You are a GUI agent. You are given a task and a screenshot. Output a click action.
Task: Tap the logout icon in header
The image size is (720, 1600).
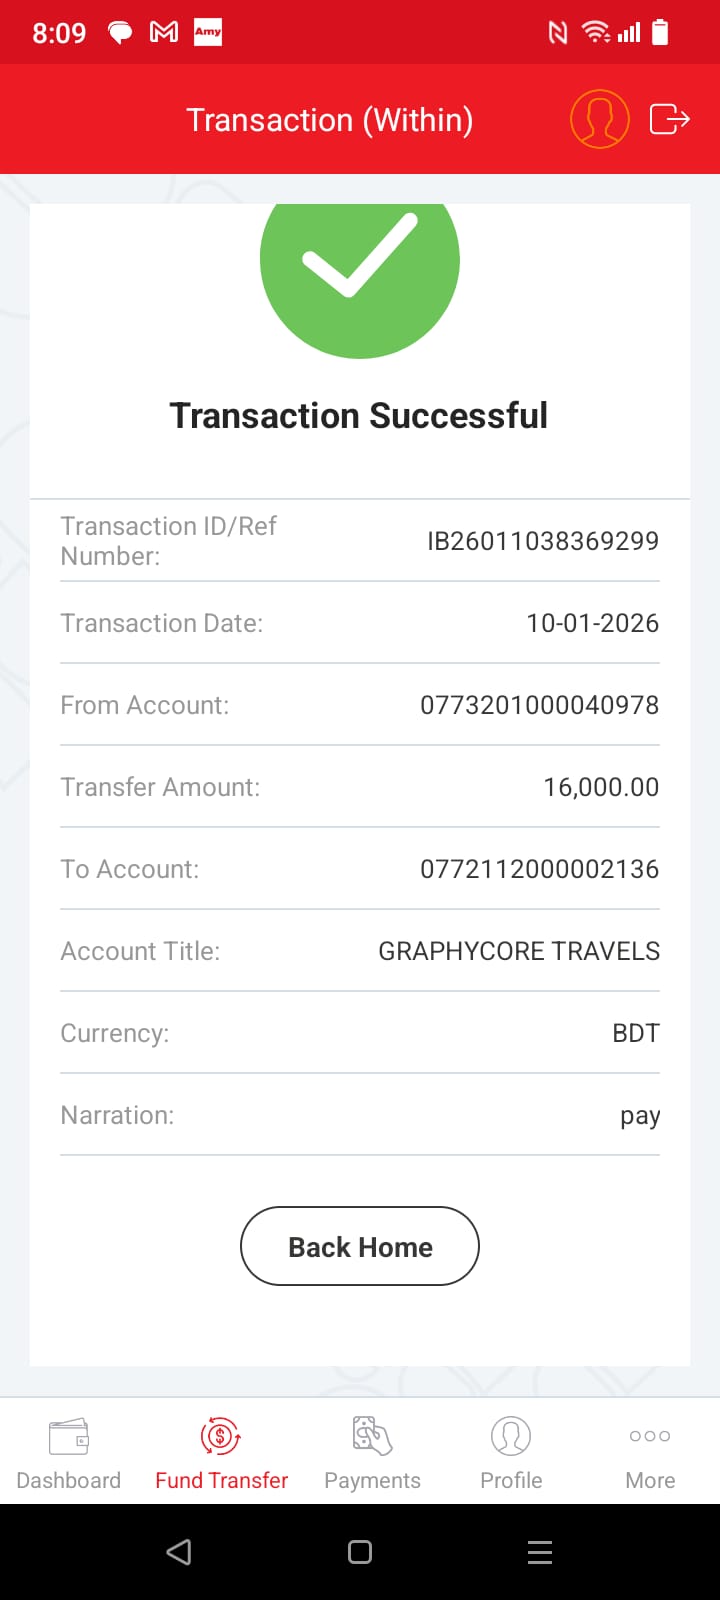(669, 119)
